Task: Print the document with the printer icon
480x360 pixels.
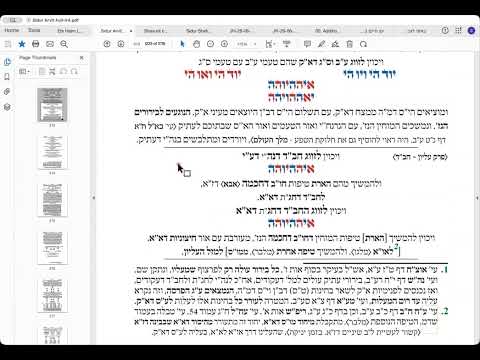Action: click(x=36, y=44)
